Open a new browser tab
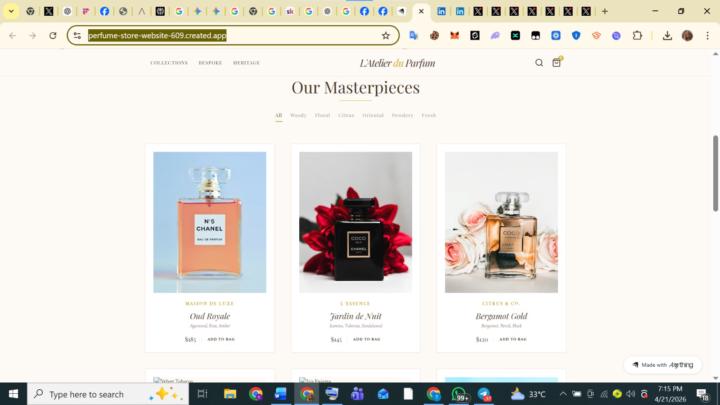This screenshot has height=405, width=720. tap(605, 11)
